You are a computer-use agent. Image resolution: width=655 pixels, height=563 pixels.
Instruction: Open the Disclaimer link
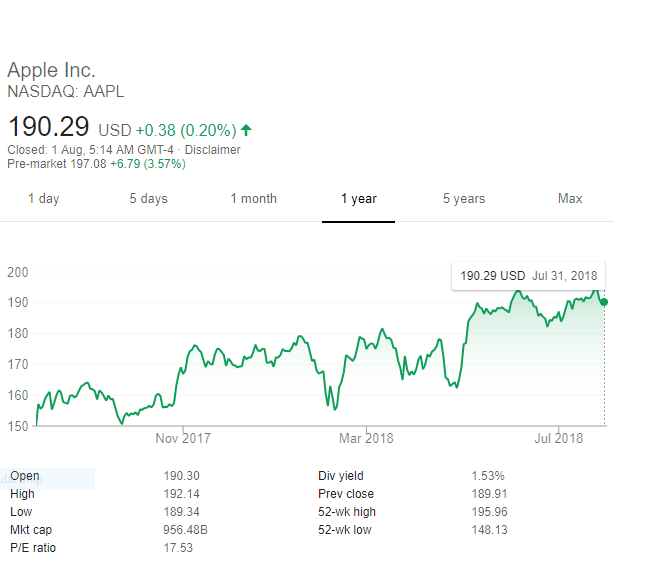click(x=213, y=150)
